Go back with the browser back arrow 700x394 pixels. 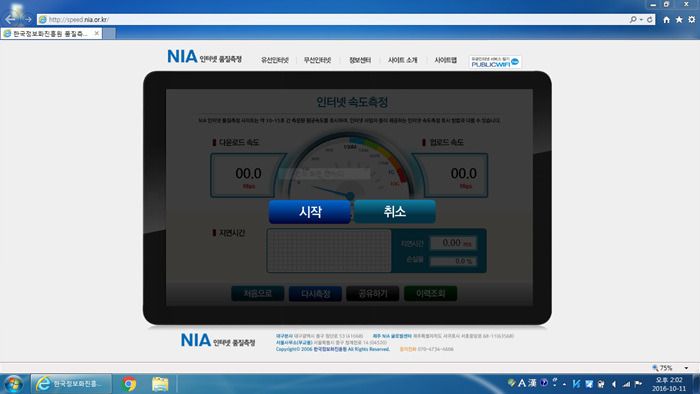click(10, 19)
